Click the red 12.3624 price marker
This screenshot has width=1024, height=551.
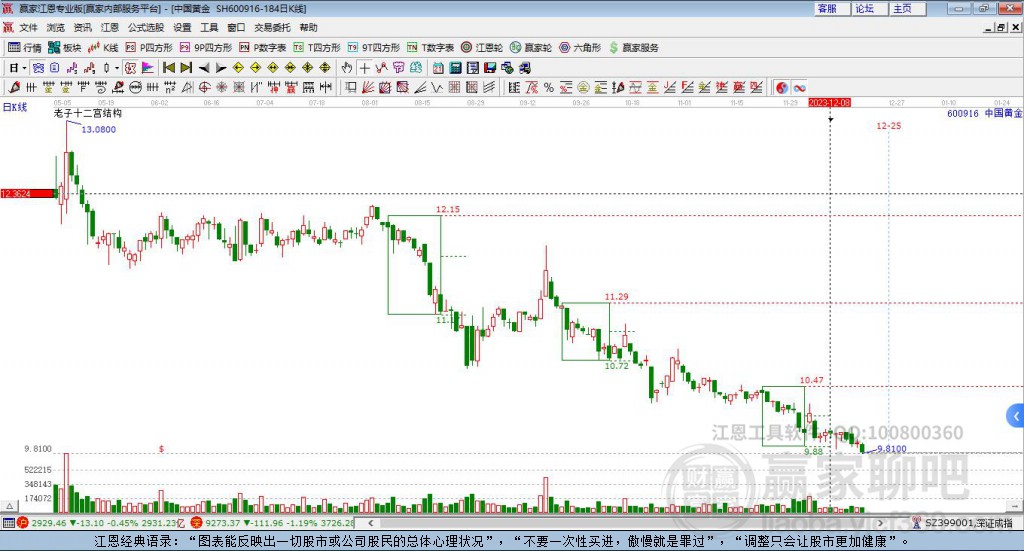pos(29,194)
